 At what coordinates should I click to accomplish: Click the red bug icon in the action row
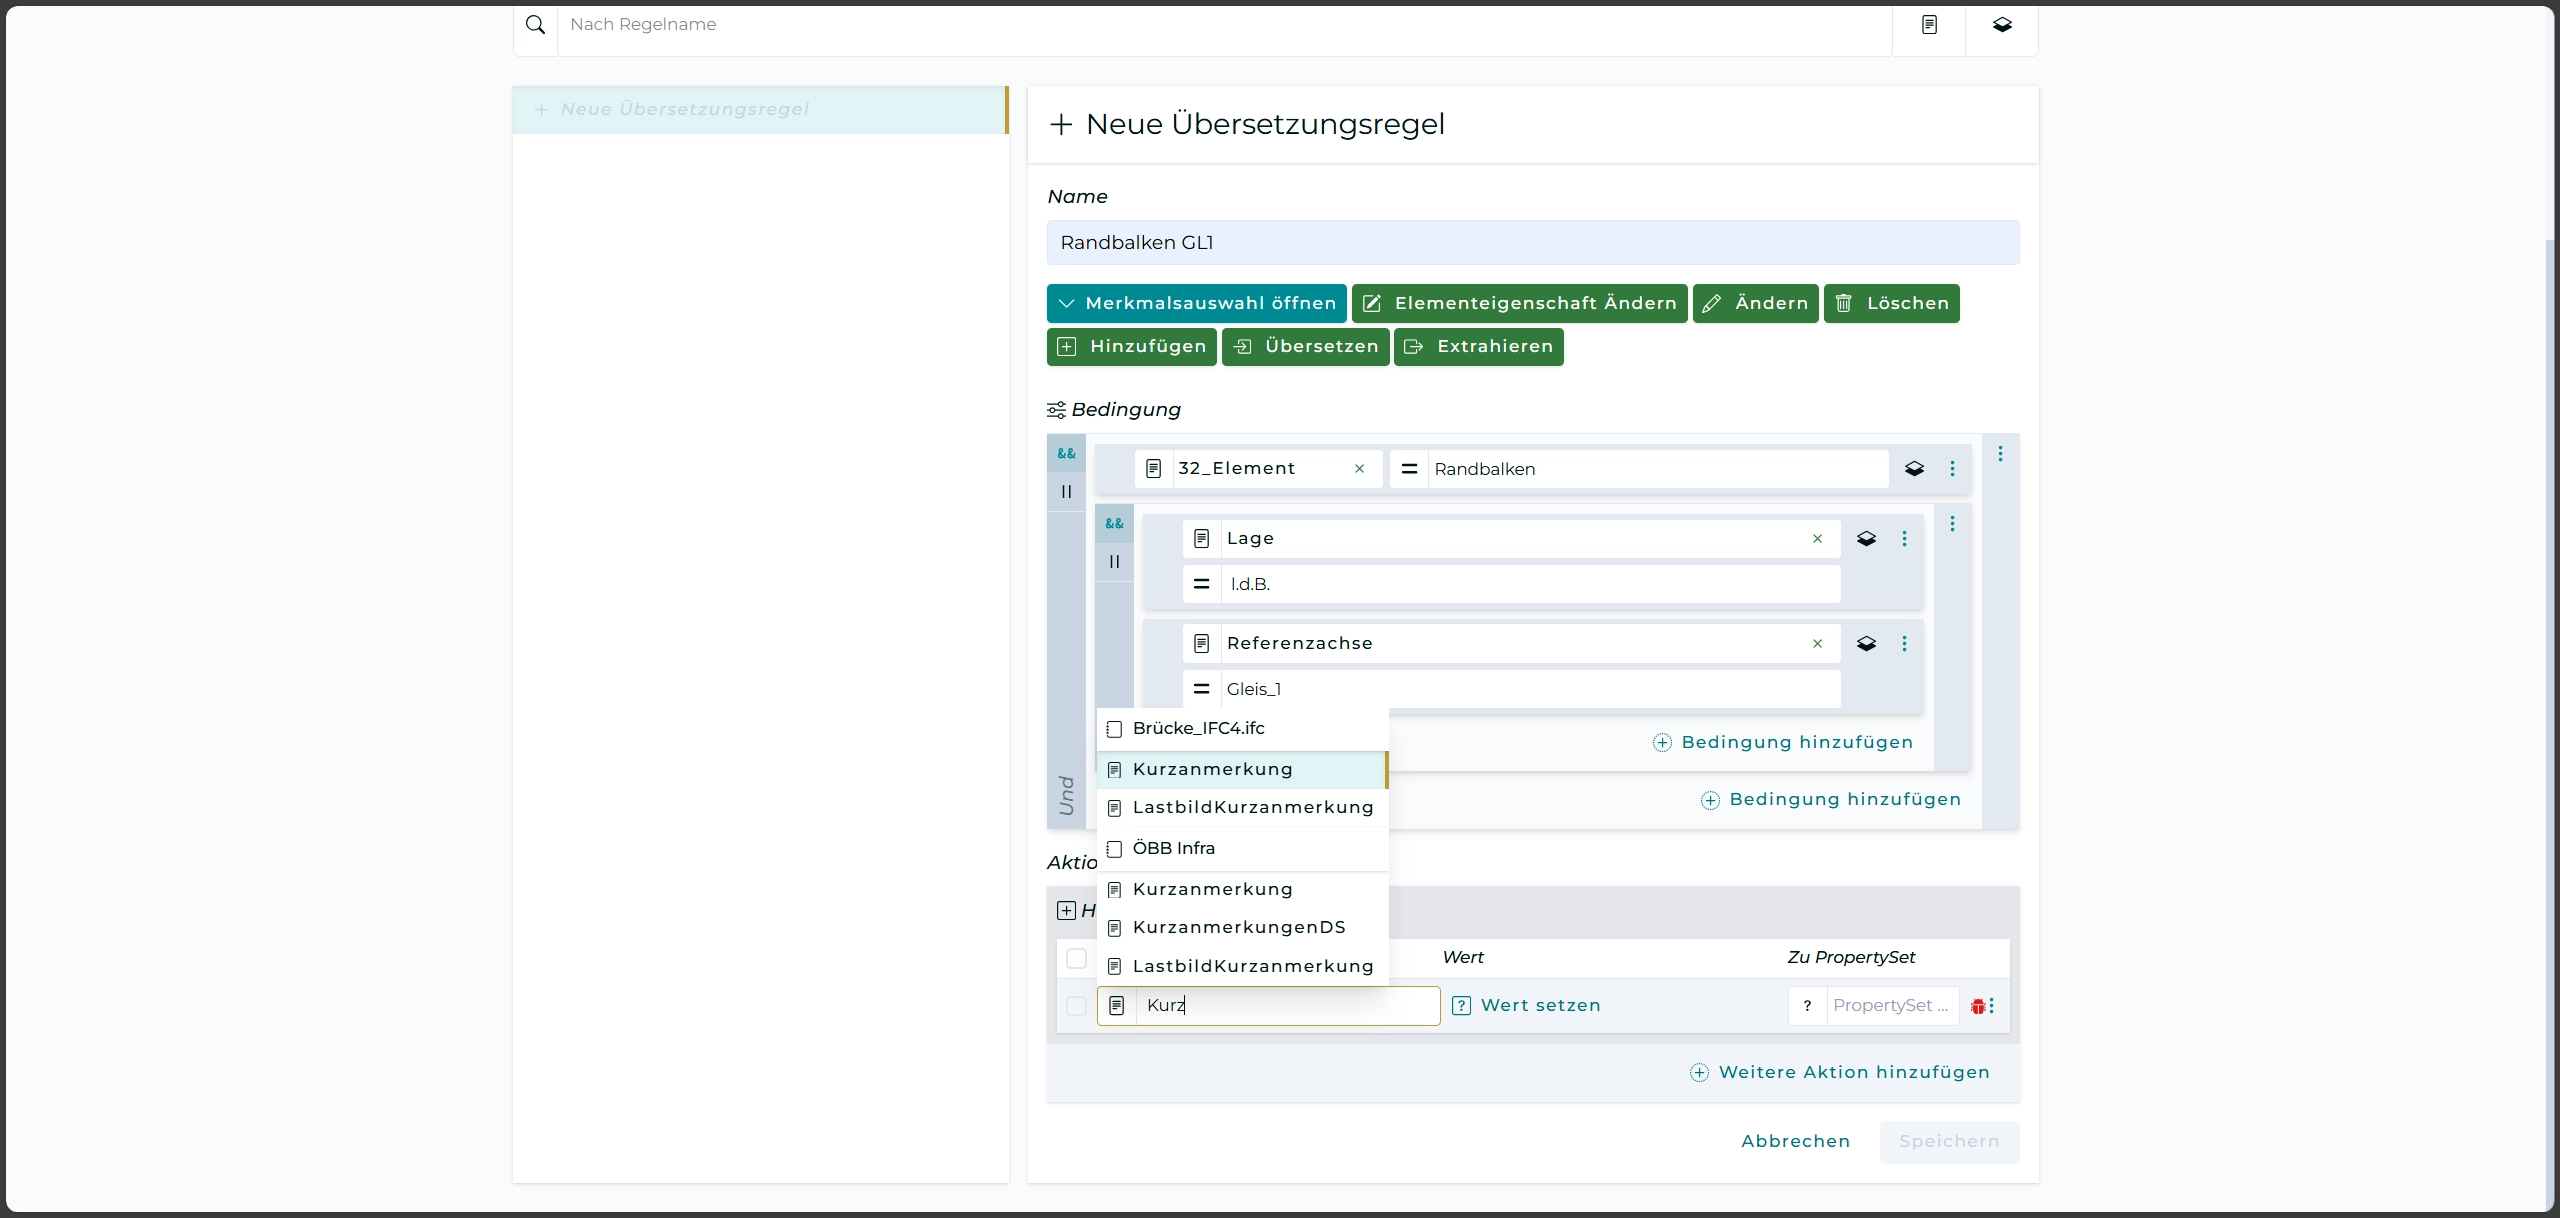click(1977, 1006)
